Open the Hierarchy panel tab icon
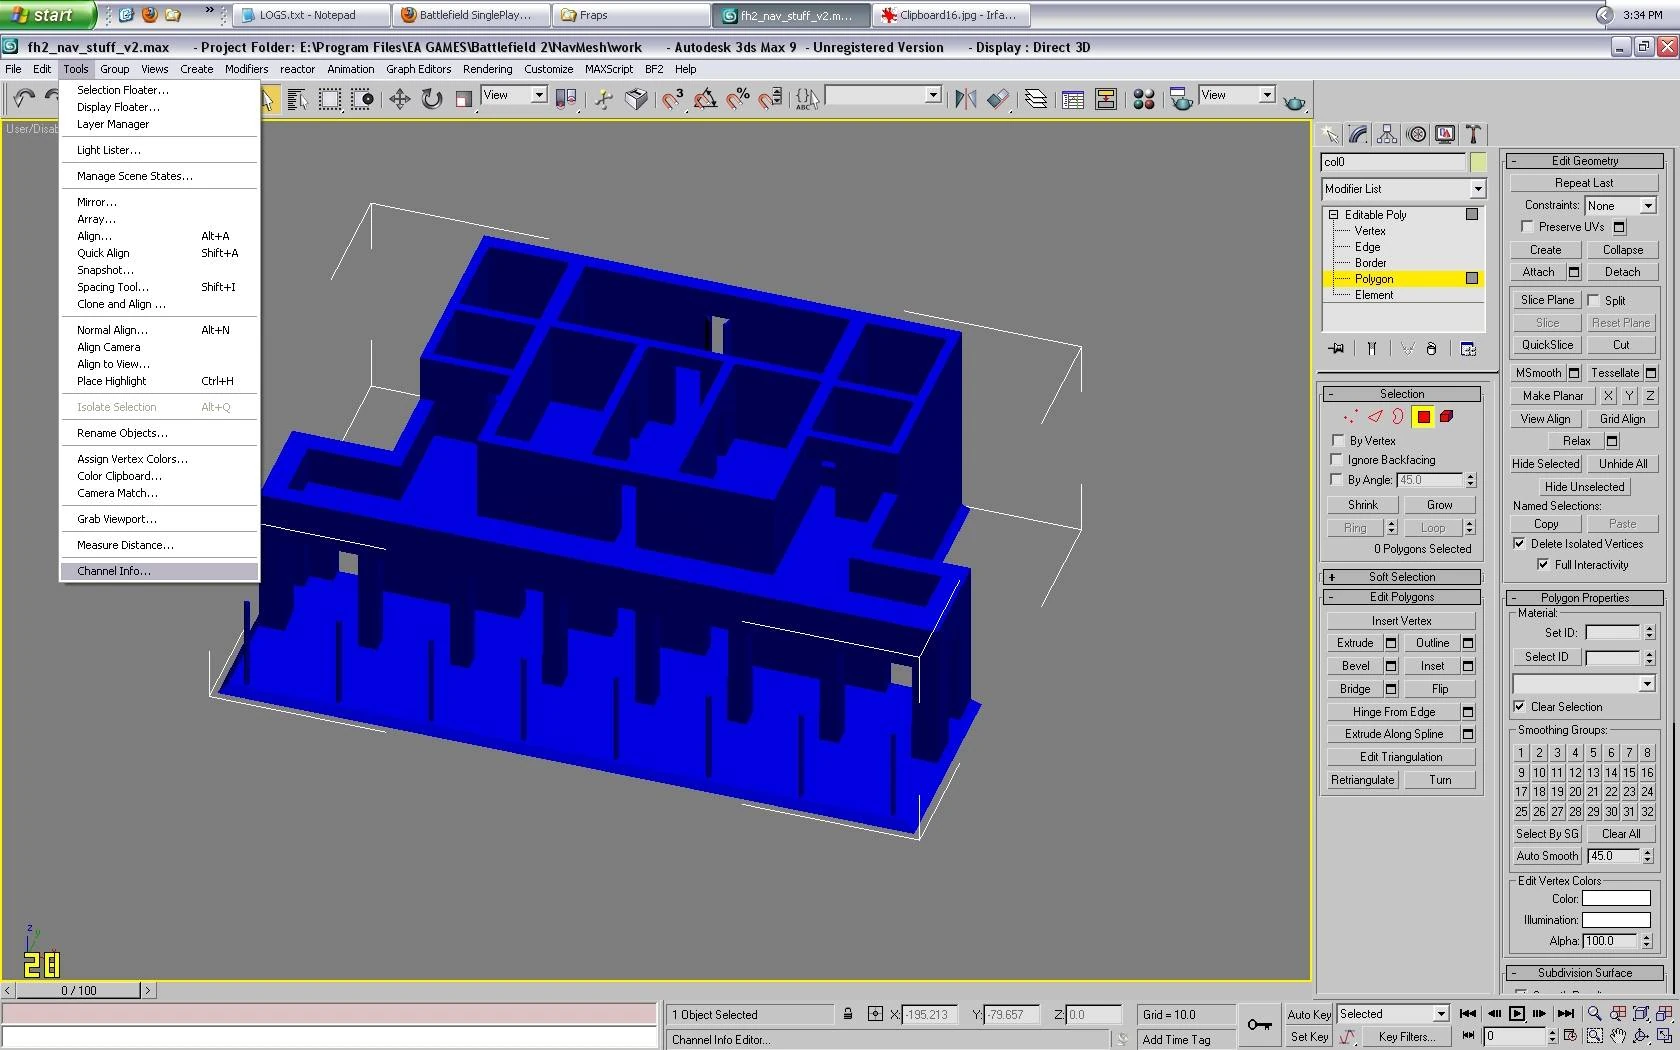 [x=1387, y=135]
